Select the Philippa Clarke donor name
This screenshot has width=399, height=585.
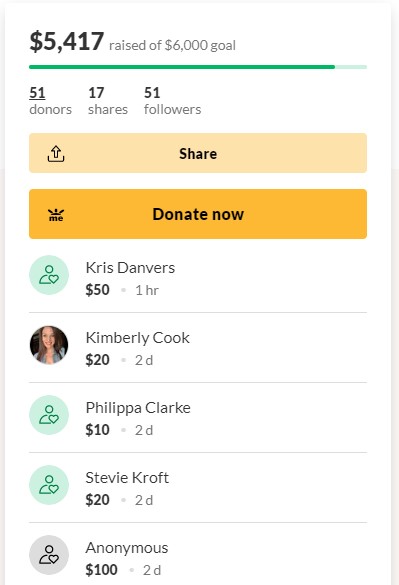pos(138,408)
